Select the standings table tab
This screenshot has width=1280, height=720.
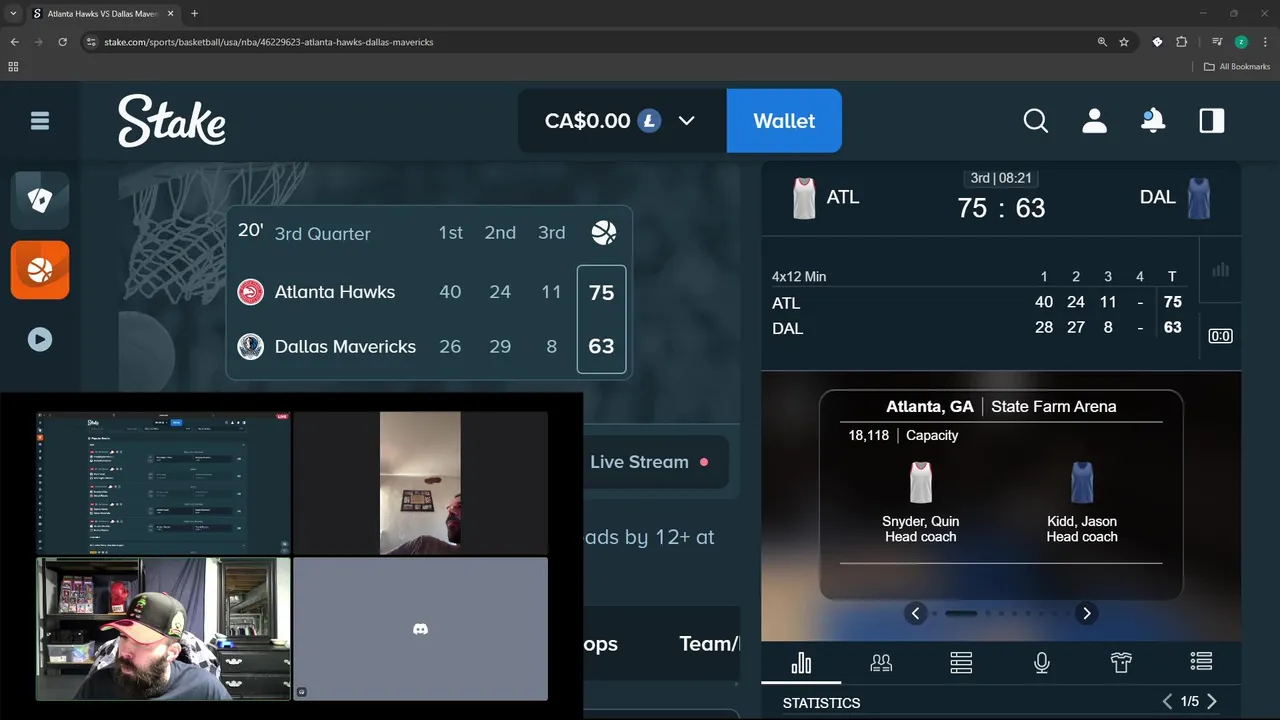[x=961, y=663]
